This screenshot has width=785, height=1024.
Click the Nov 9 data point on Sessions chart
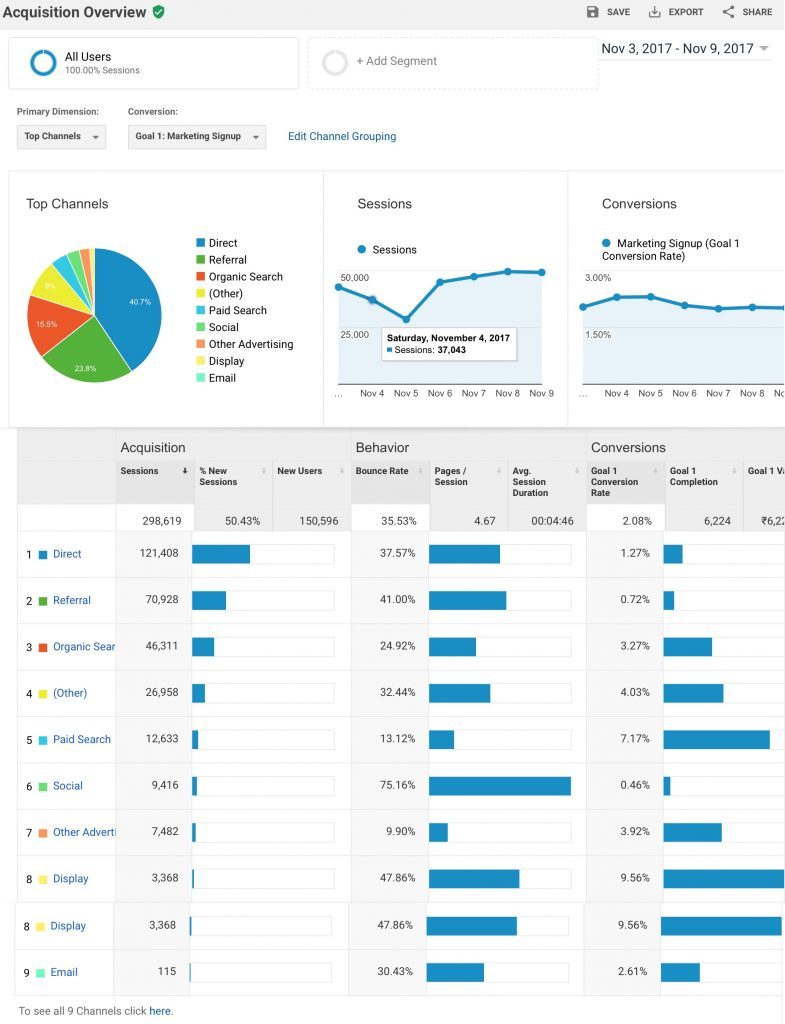542,272
